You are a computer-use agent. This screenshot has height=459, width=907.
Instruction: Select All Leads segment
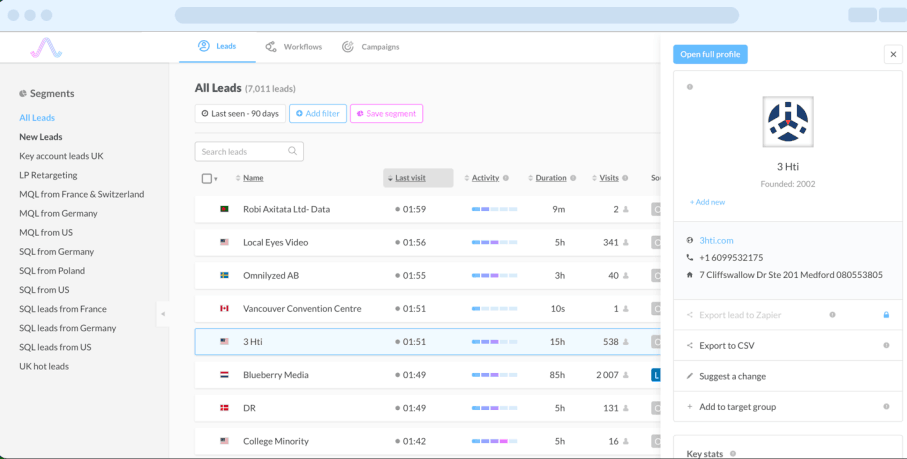click(37, 118)
